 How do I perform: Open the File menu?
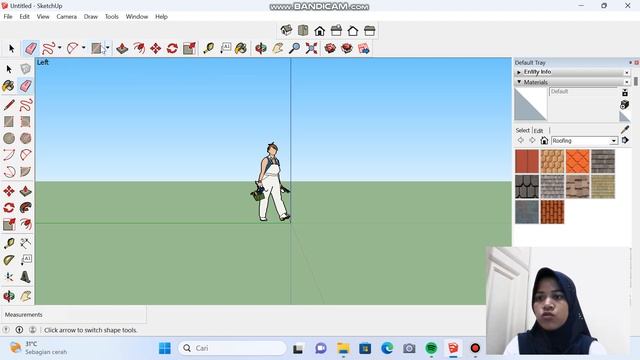pos(8,17)
